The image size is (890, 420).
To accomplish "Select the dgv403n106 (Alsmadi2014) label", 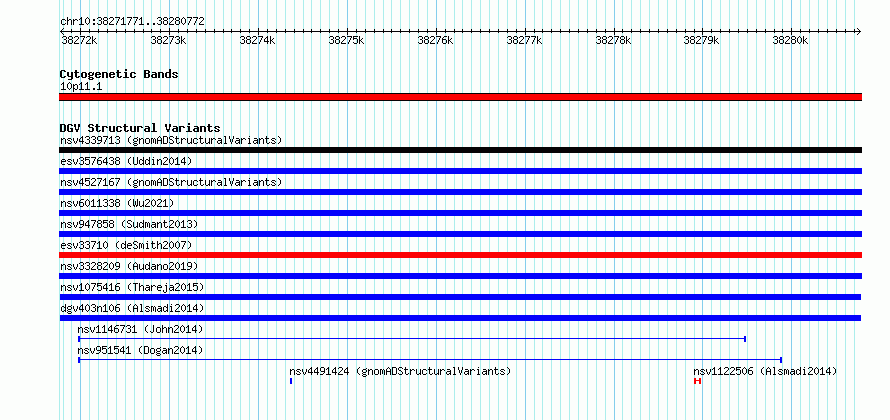I will point(132,308).
